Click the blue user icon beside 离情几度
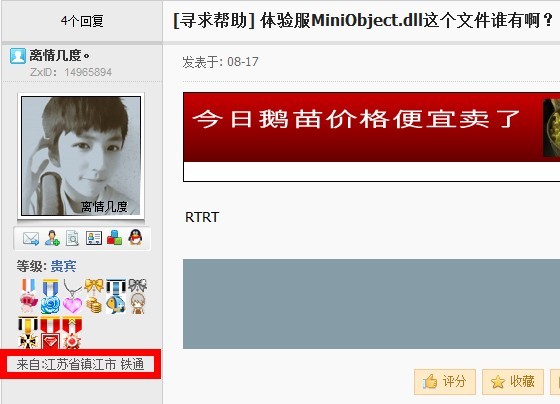 (x=18, y=56)
